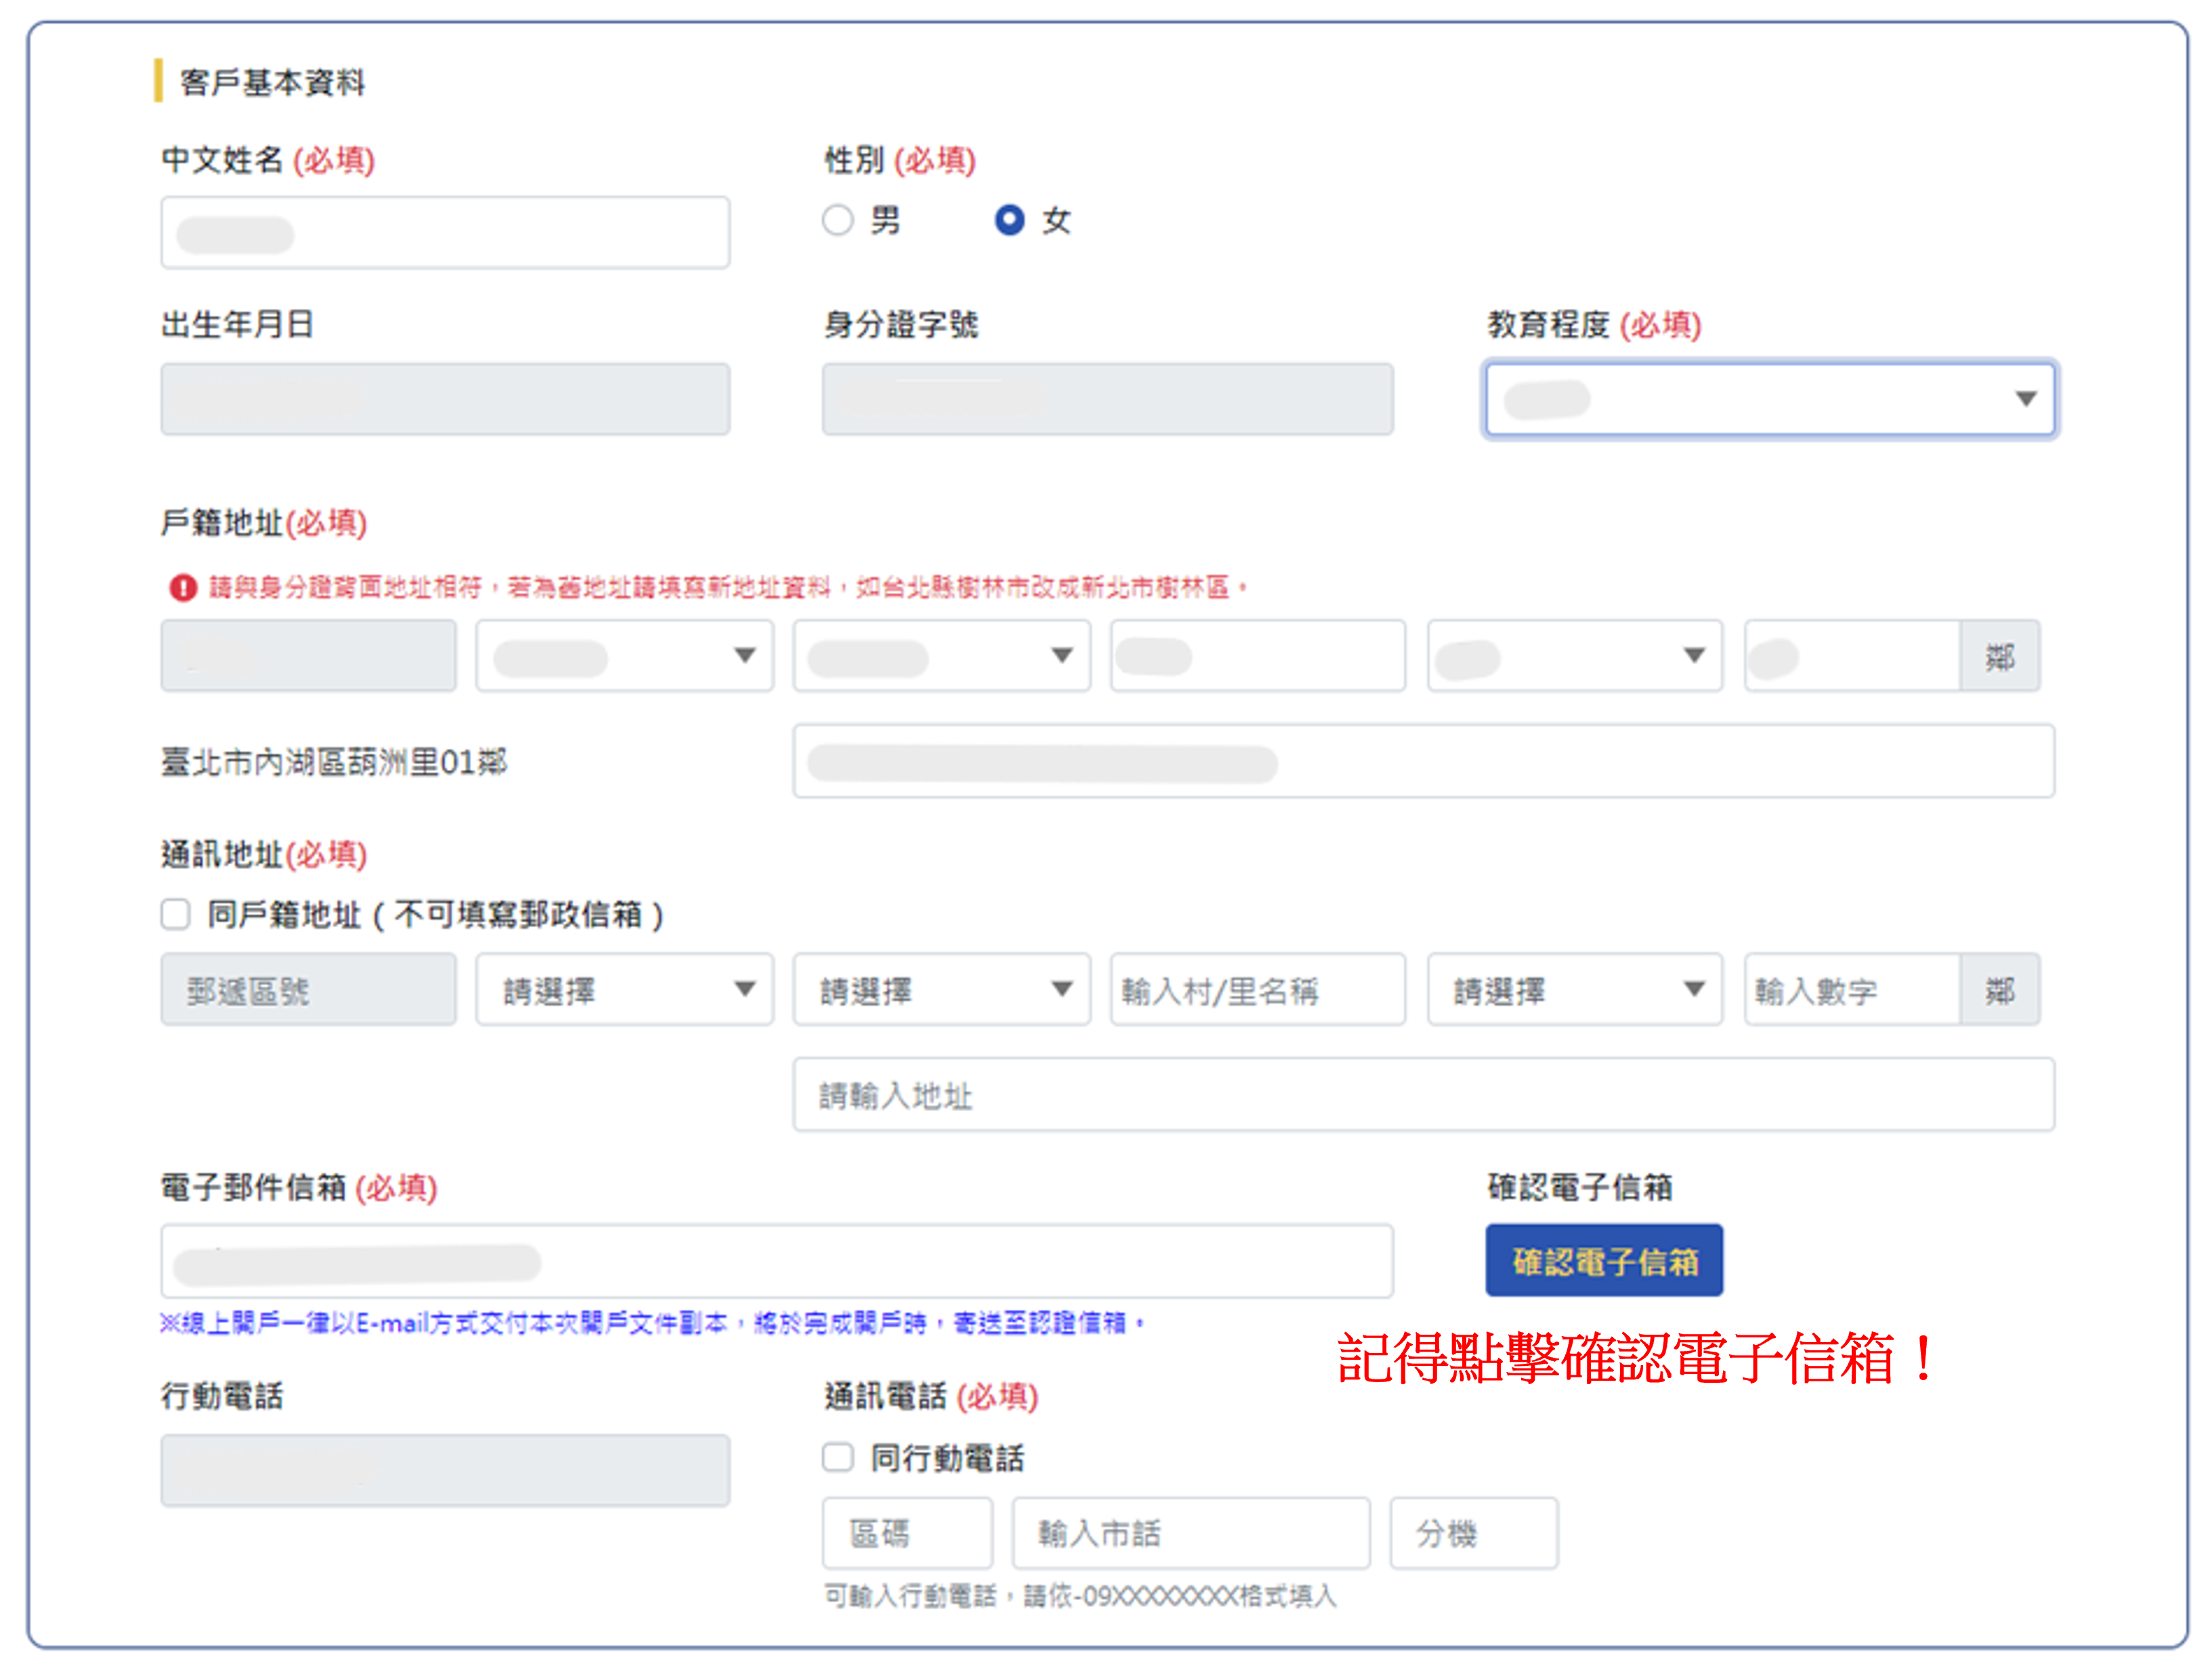Open the 戶籍地址 city dropdown
Image resolution: width=2212 pixels, height=1676 pixels.
coord(624,656)
